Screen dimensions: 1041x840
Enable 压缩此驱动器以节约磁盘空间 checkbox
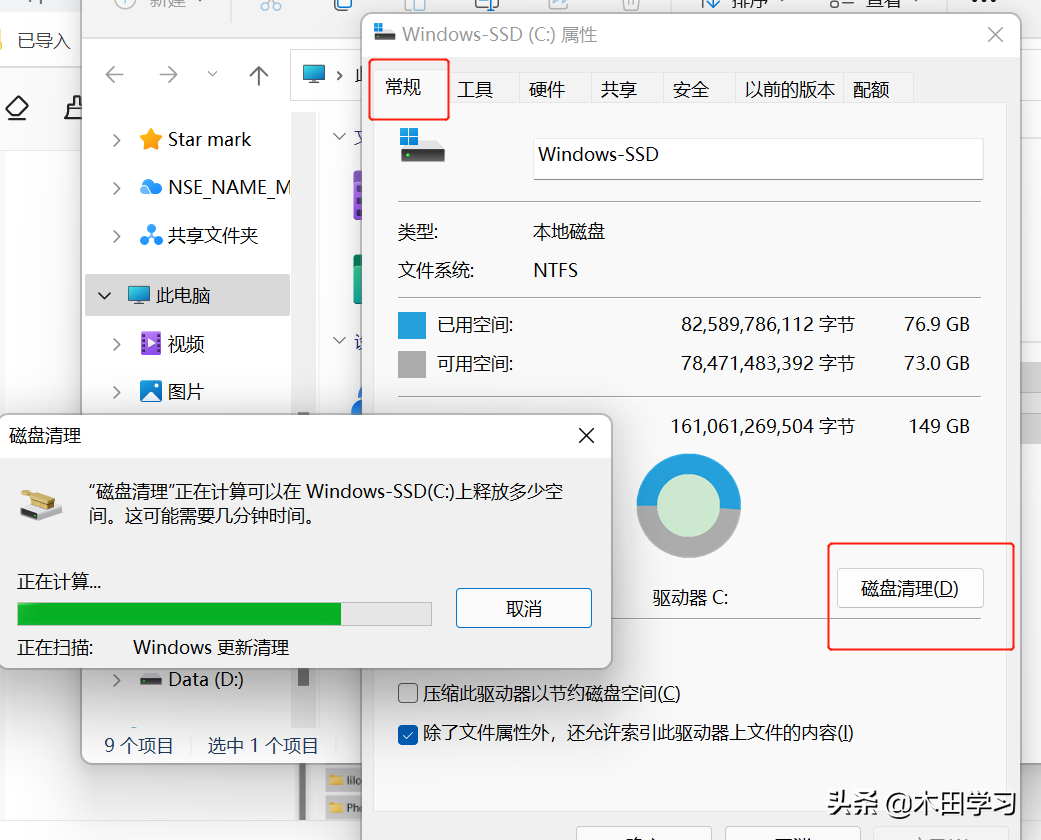point(408,693)
